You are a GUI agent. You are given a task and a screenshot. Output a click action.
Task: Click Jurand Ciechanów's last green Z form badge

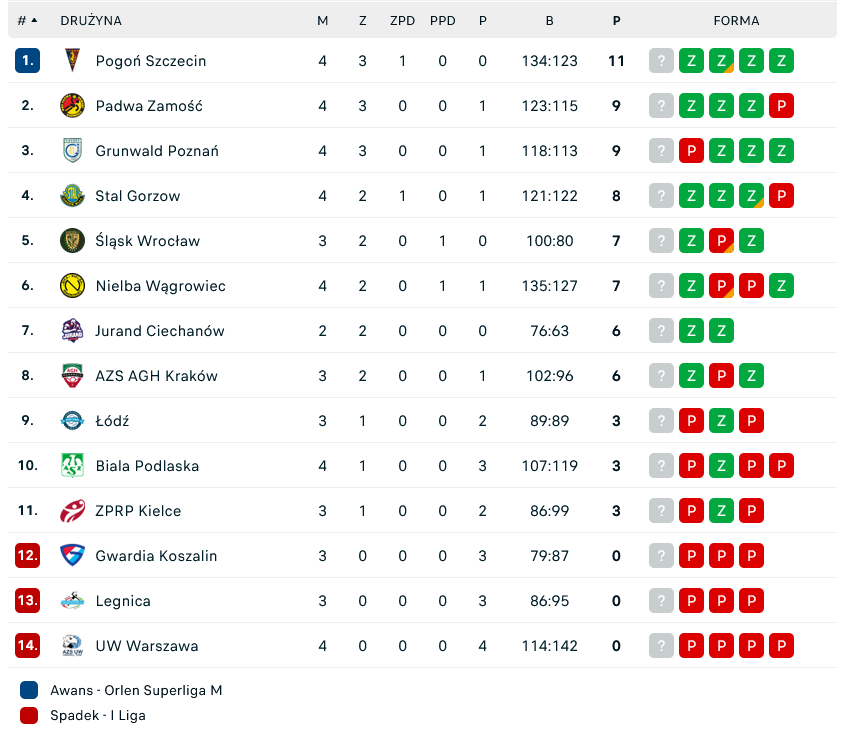click(x=721, y=331)
